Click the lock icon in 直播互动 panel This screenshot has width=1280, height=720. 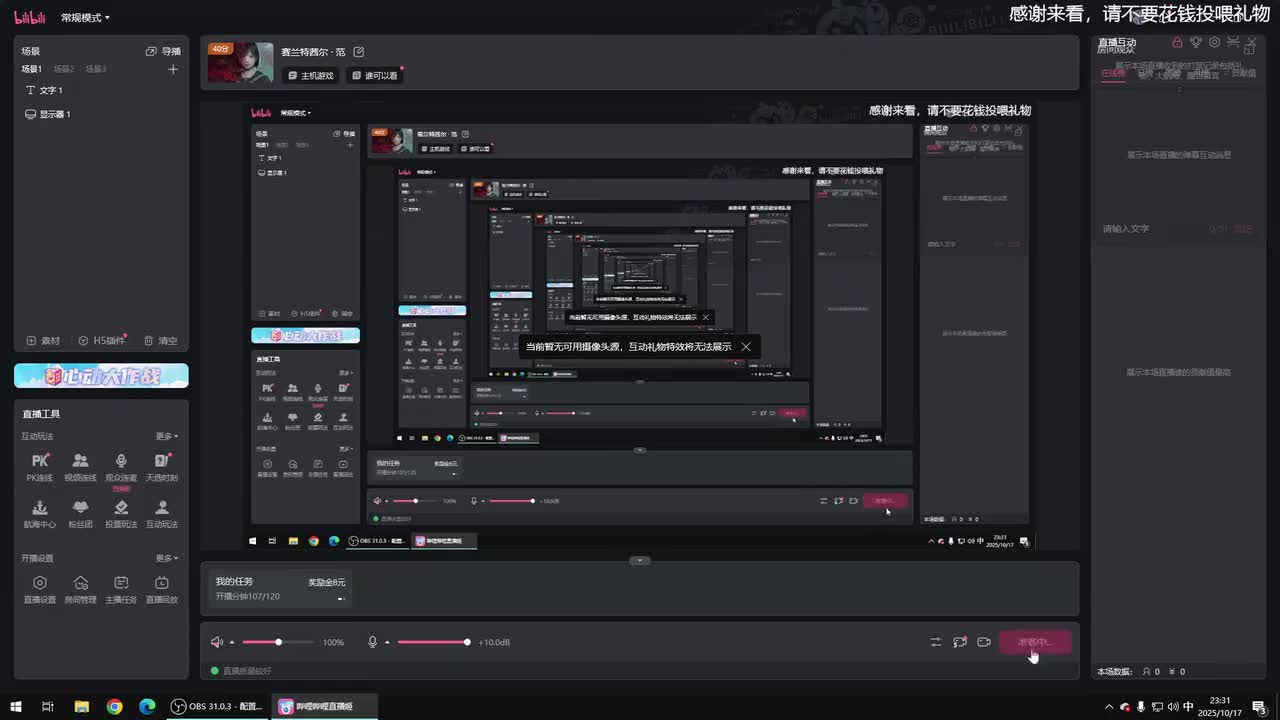1177,42
